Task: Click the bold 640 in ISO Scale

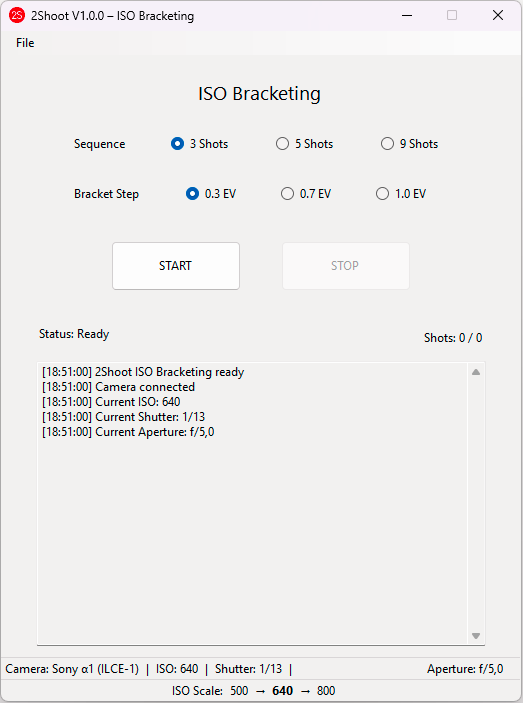Action: pos(282,690)
